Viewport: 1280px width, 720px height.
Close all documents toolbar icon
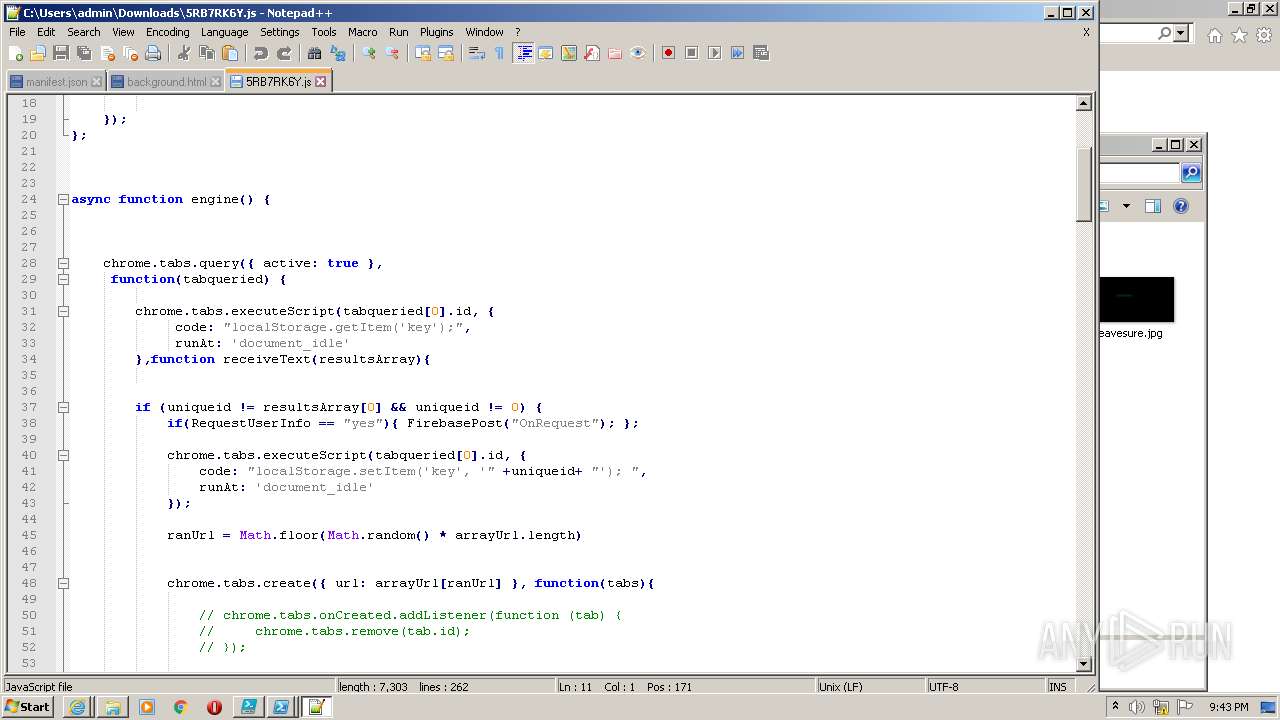(130, 53)
